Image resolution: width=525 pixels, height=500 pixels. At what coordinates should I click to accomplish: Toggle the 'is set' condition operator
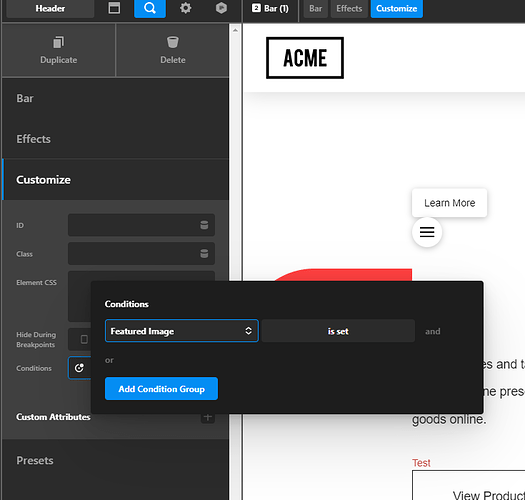click(338, 331)
